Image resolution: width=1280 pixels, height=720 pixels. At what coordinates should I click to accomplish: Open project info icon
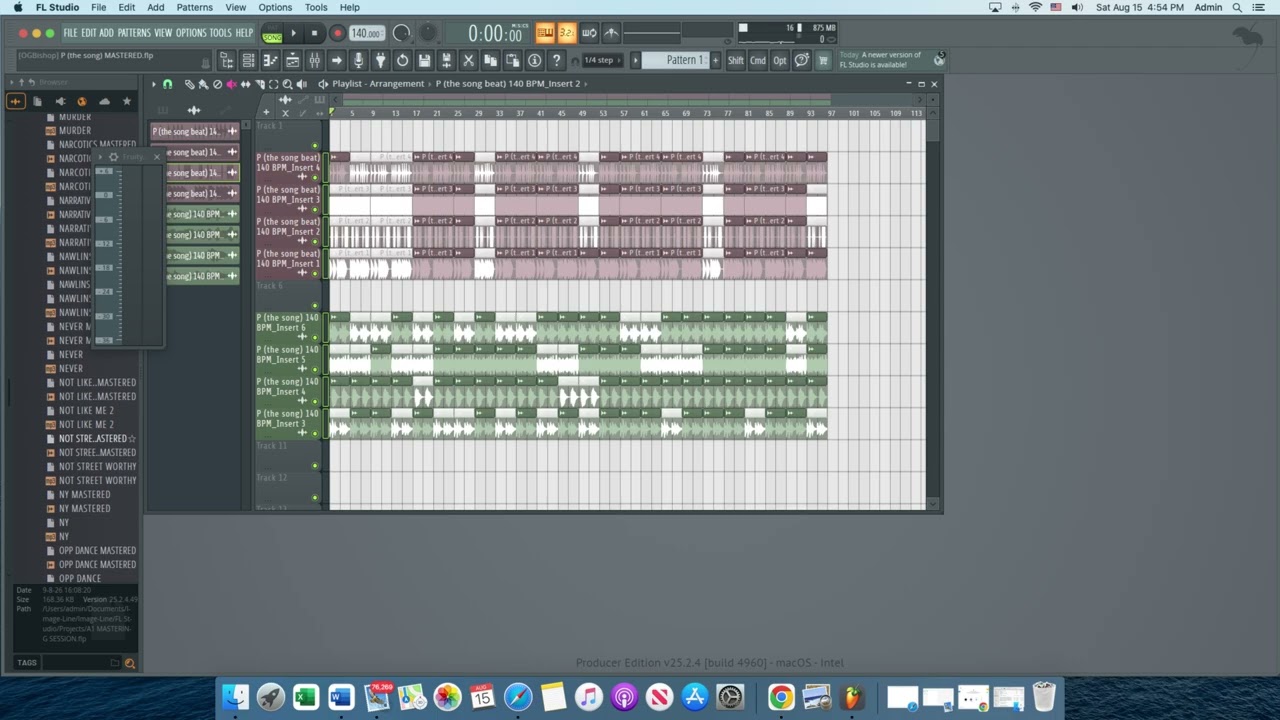coord(535,61)
